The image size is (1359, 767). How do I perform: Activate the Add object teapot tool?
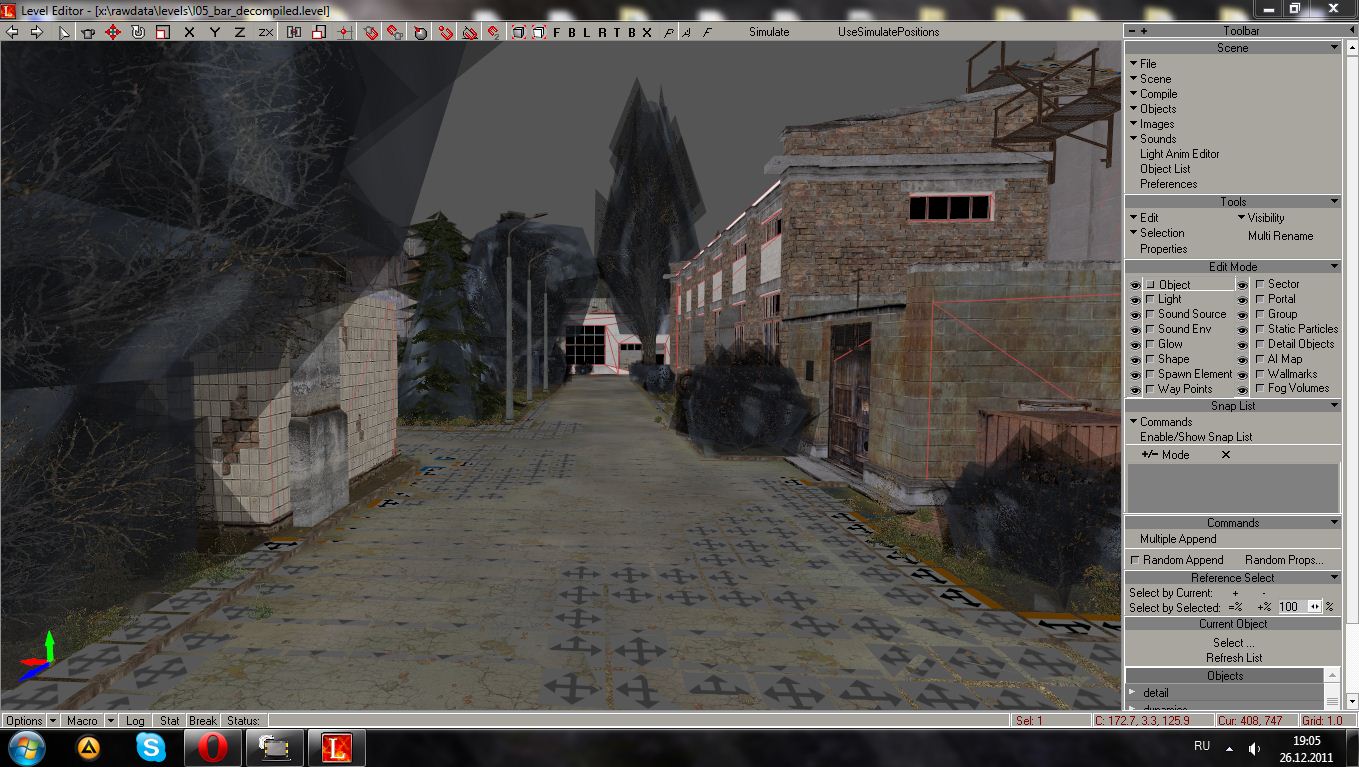(88, 32)
